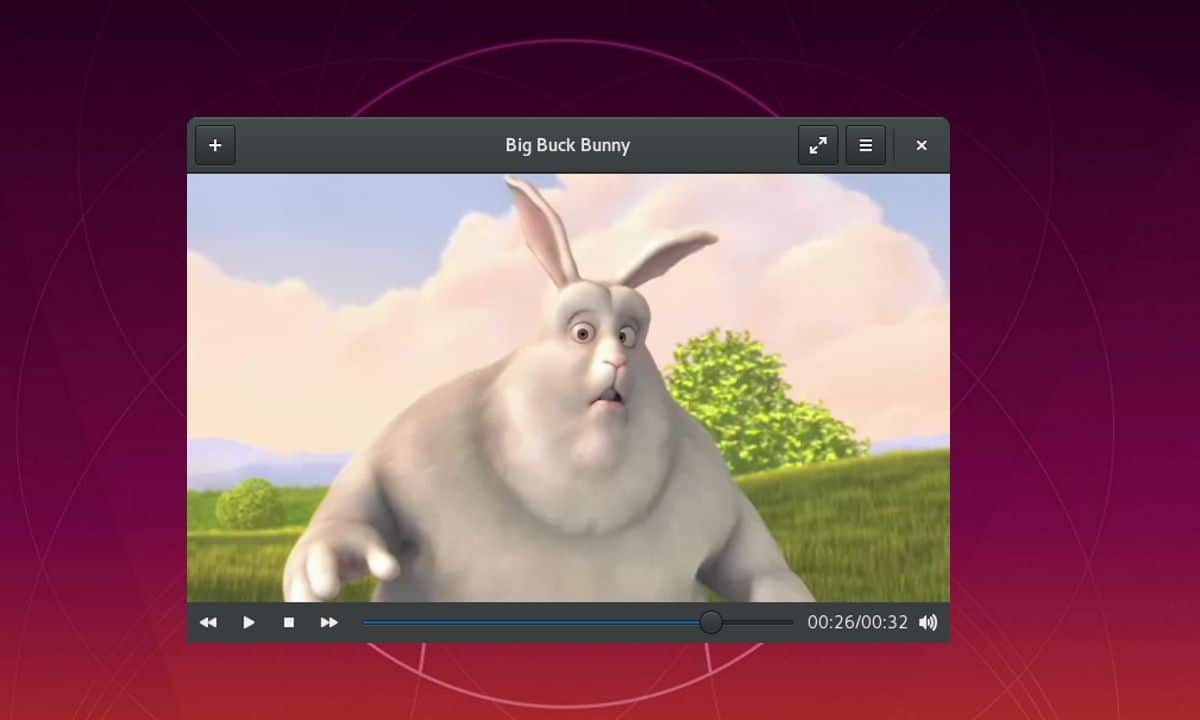The width and height of the screenshot is (1200, 720).
Task: Close the Big Buck Bunny player window
Action: 922,145
